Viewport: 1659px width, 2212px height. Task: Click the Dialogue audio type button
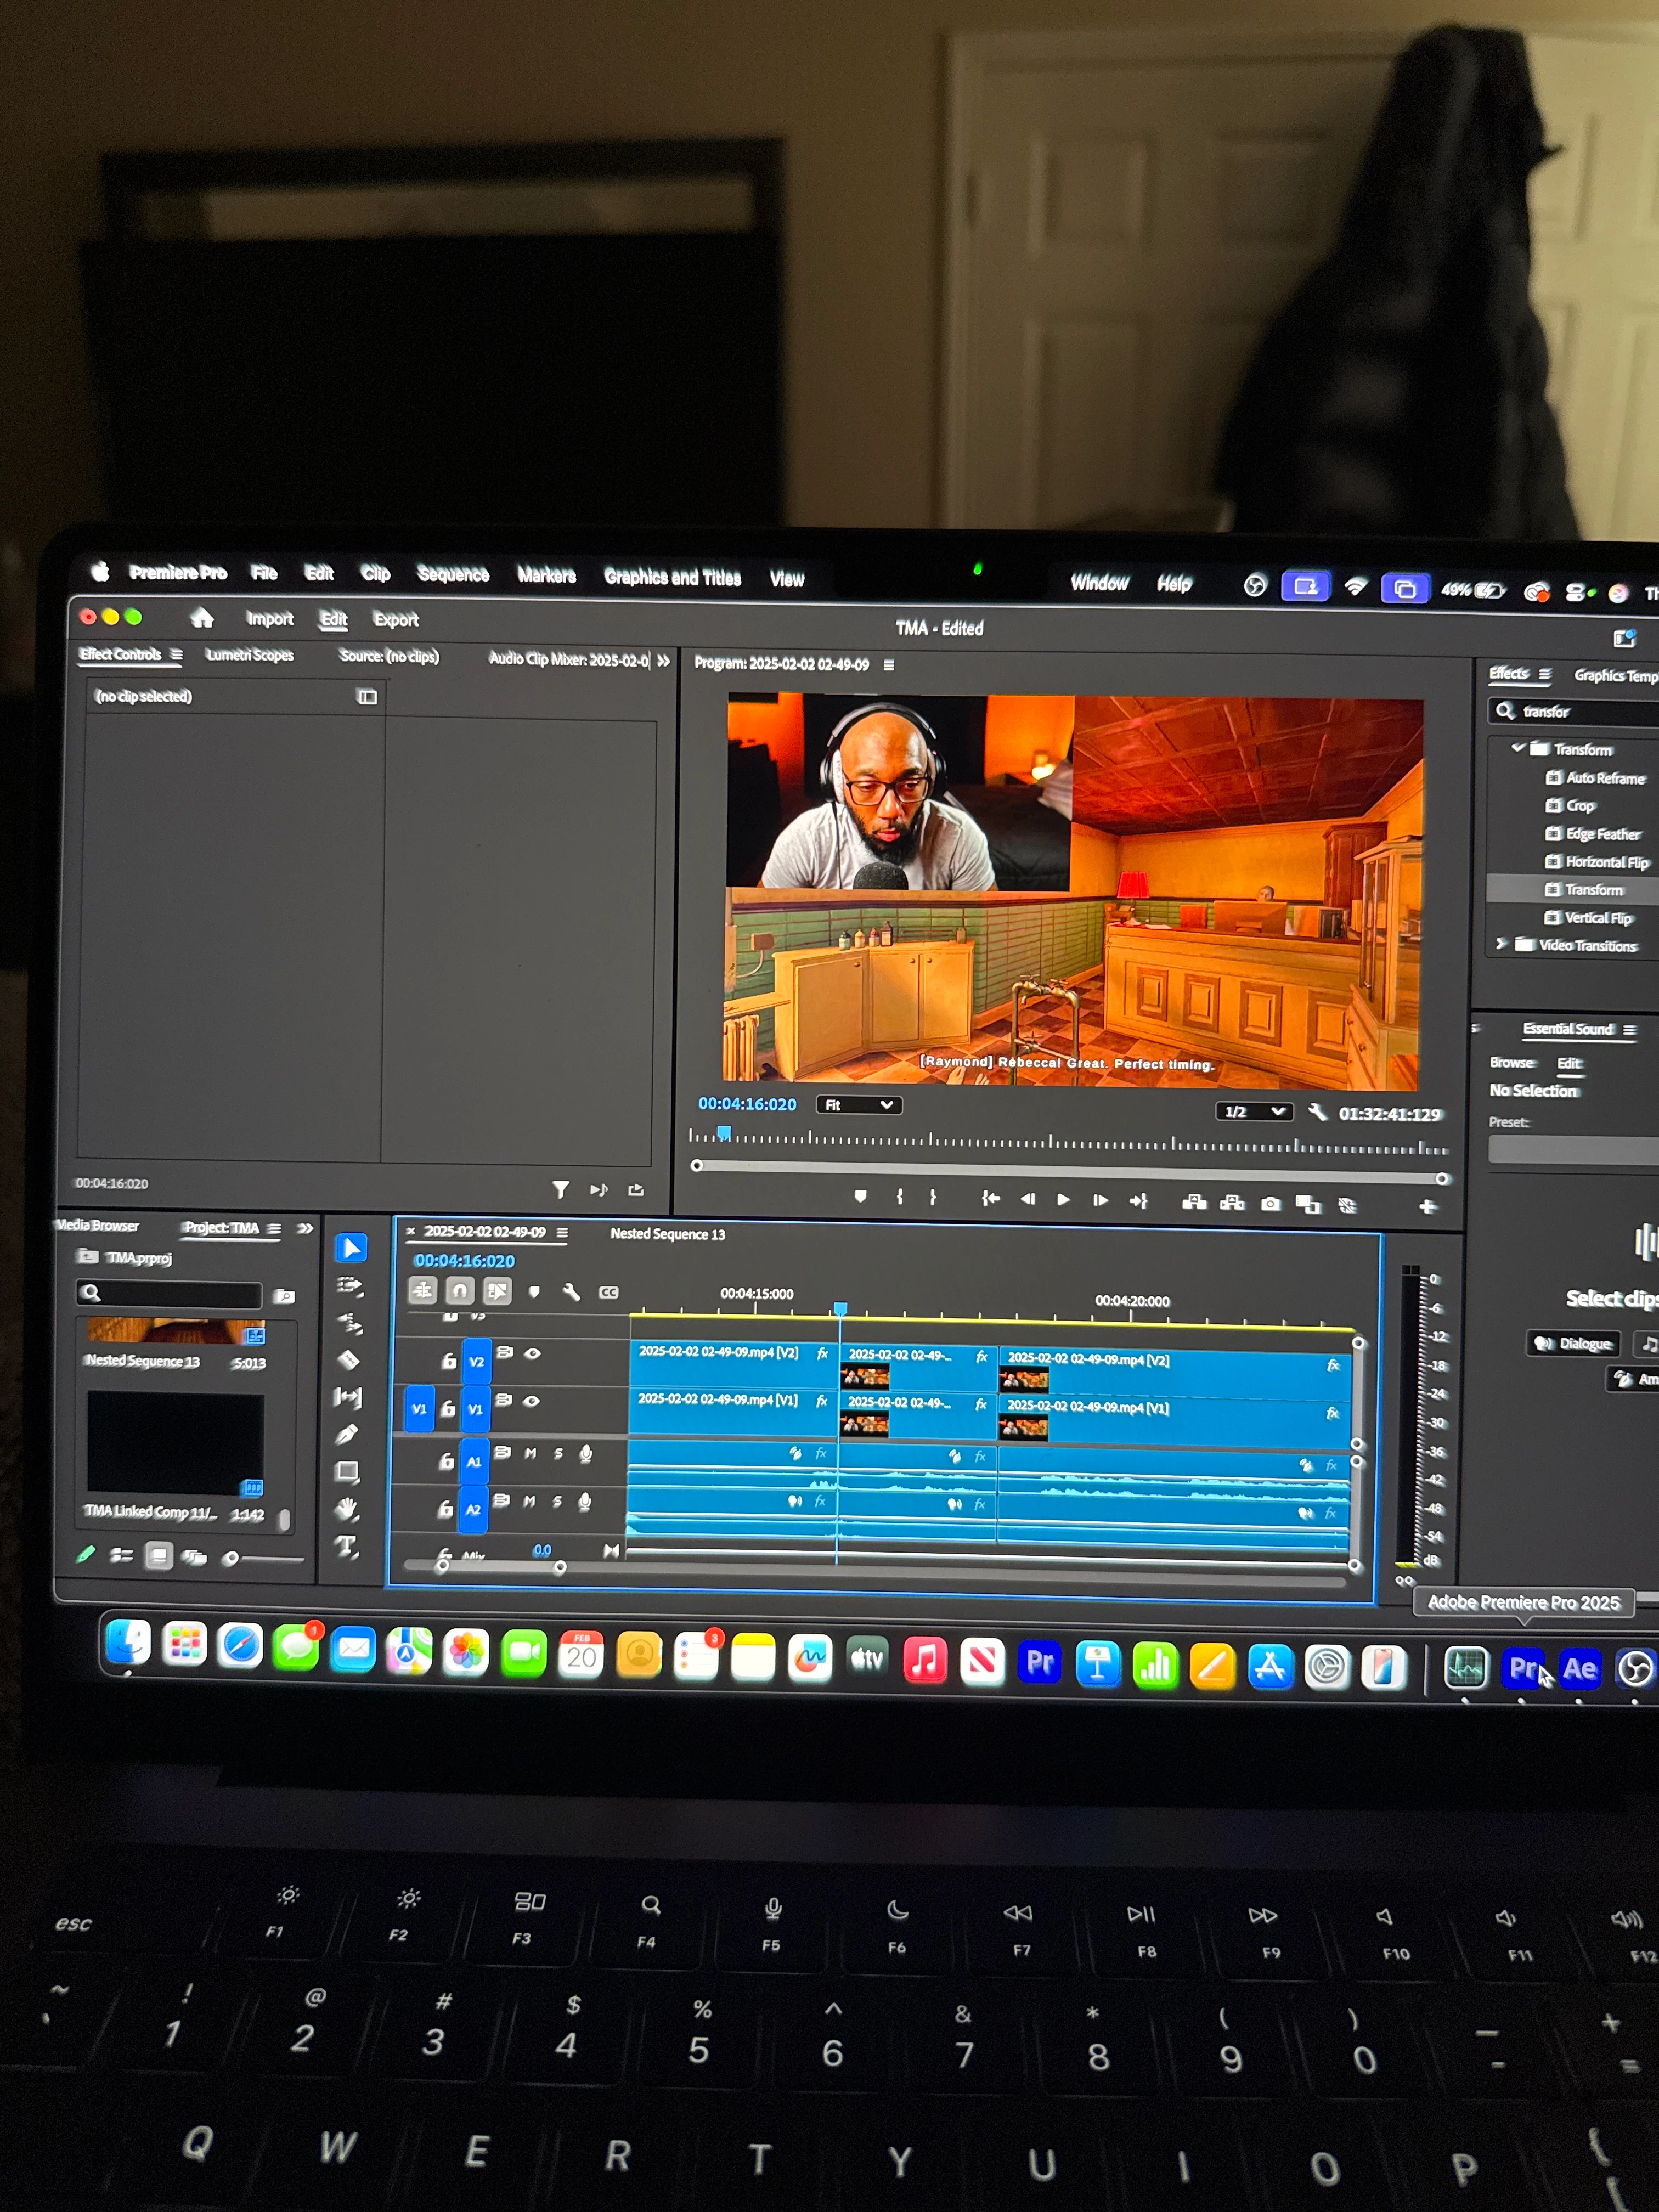1574,1343
